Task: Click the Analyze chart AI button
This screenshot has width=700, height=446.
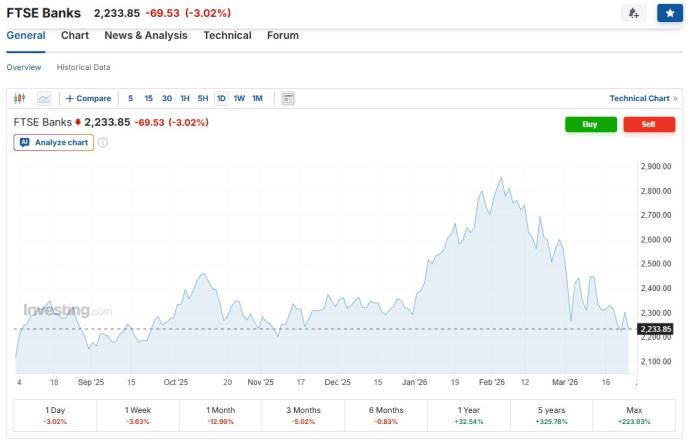Action: (x=53, y=143)
